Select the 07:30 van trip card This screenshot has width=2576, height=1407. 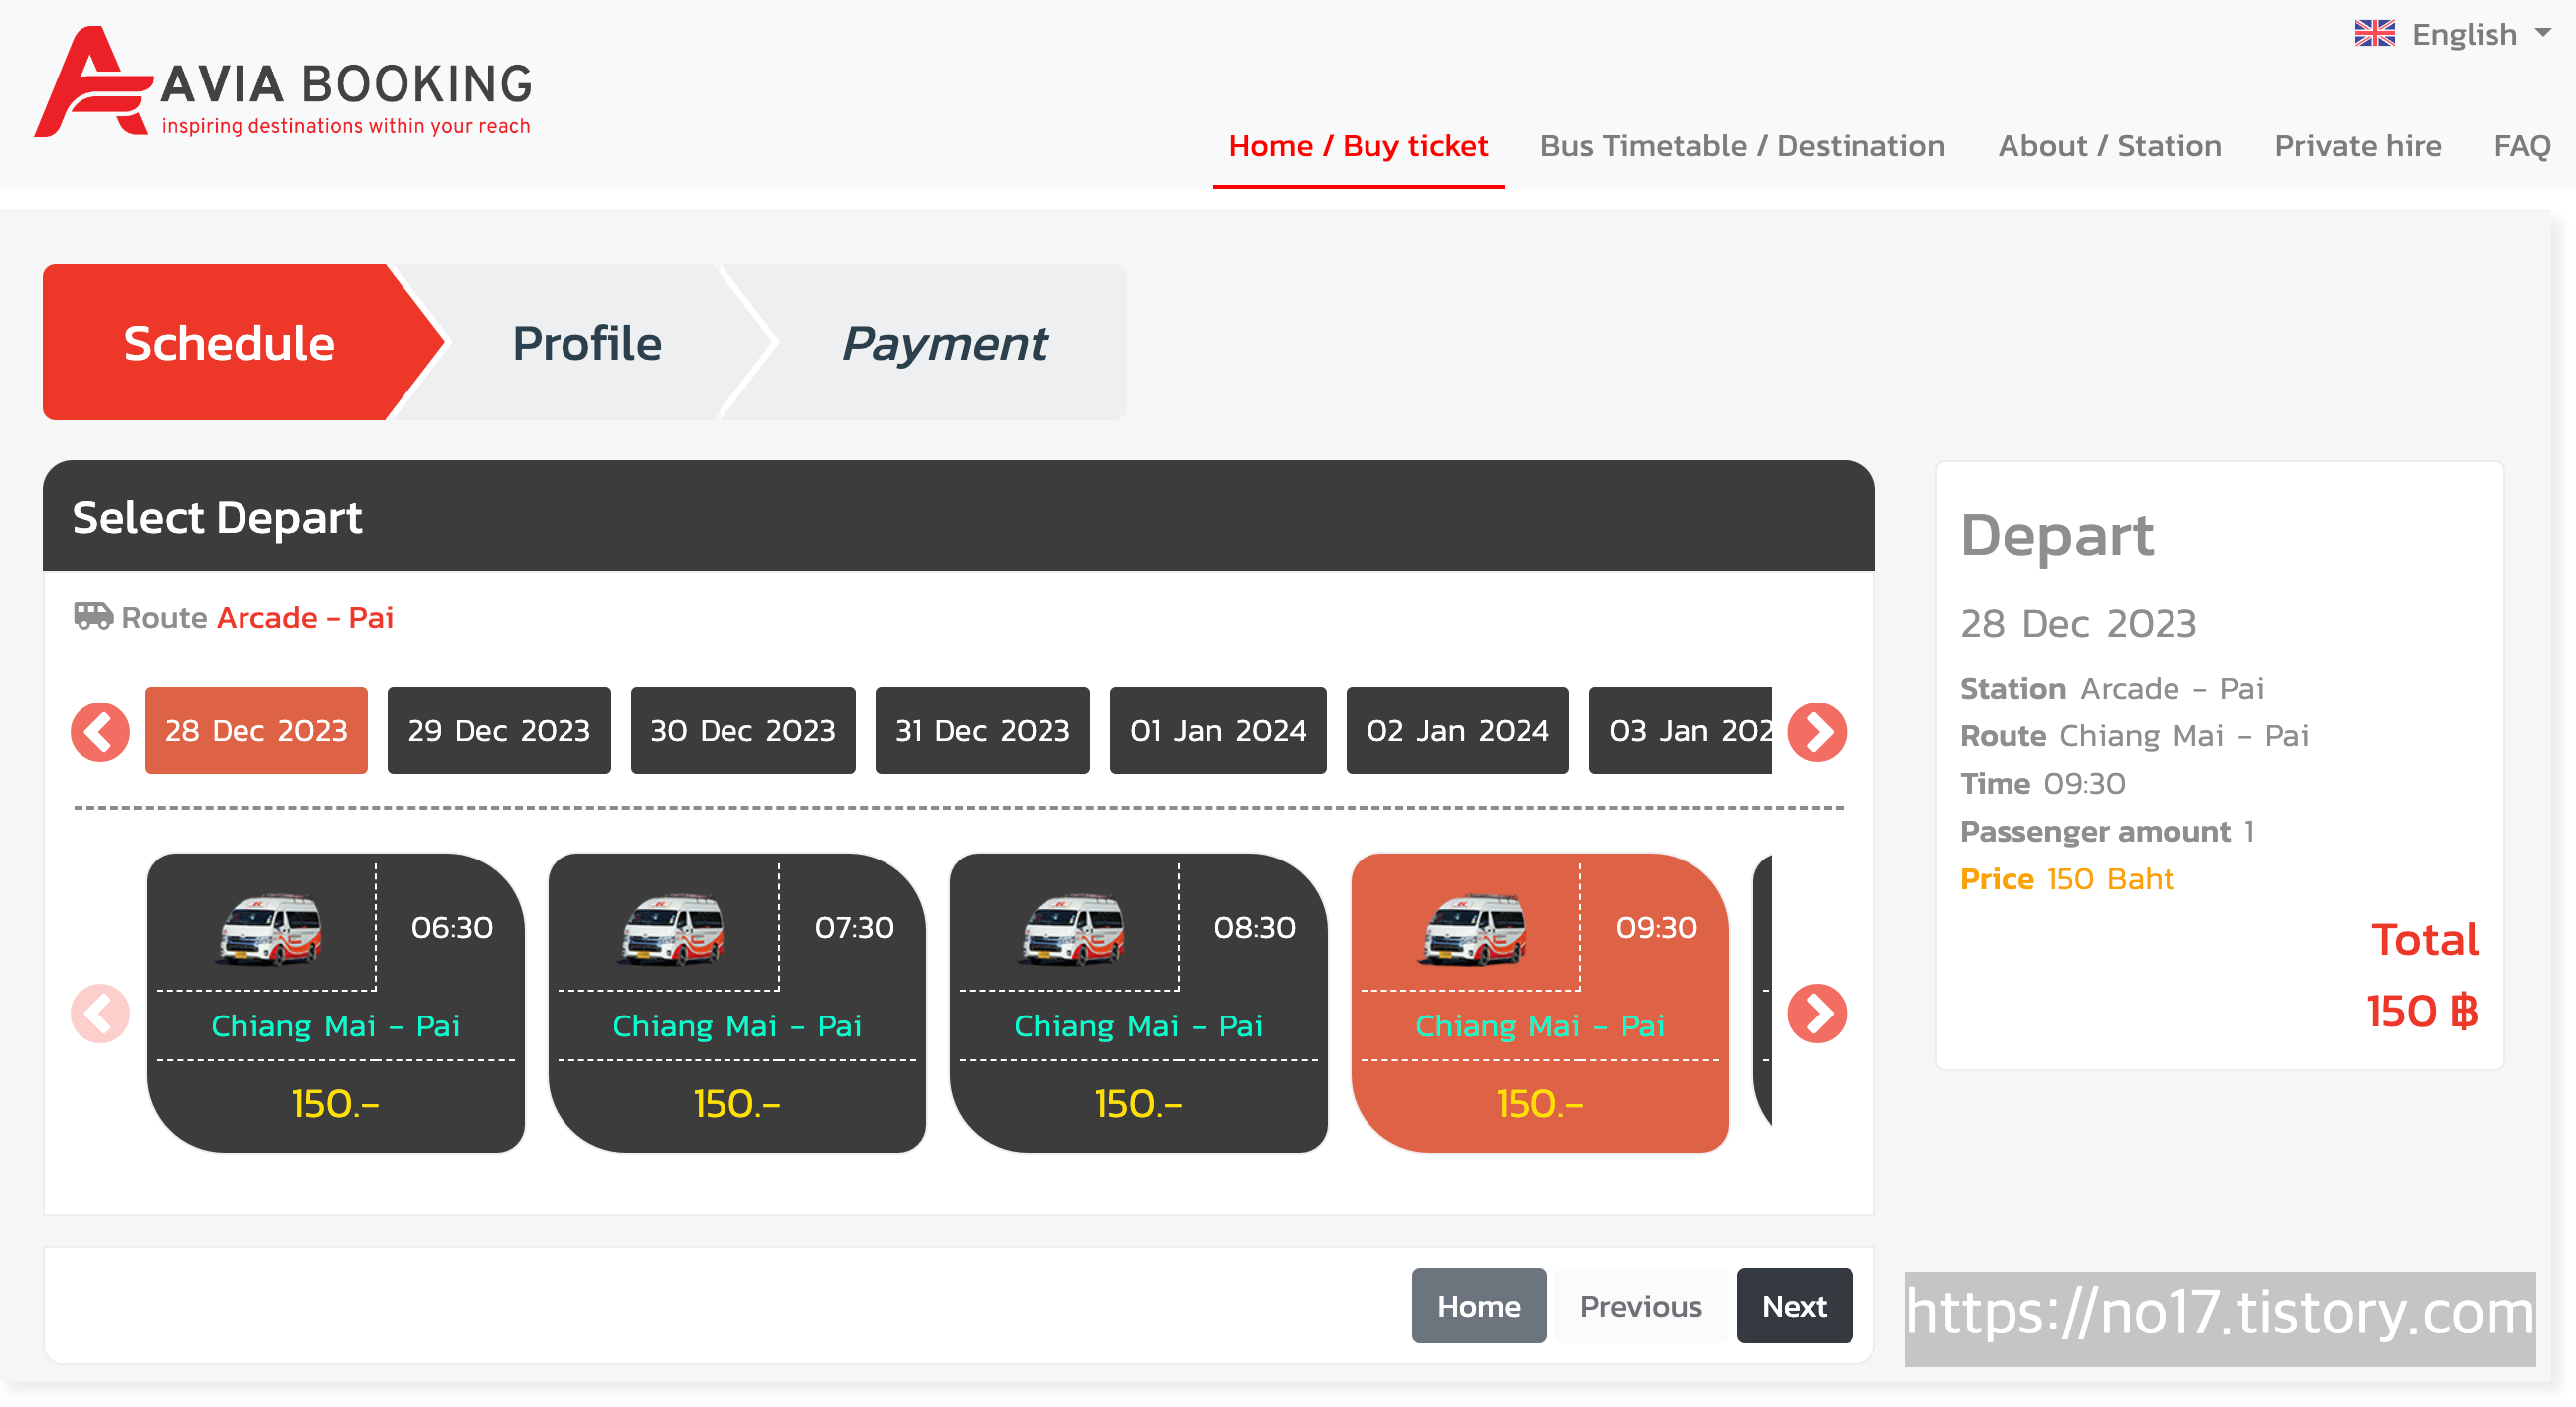737,1002
